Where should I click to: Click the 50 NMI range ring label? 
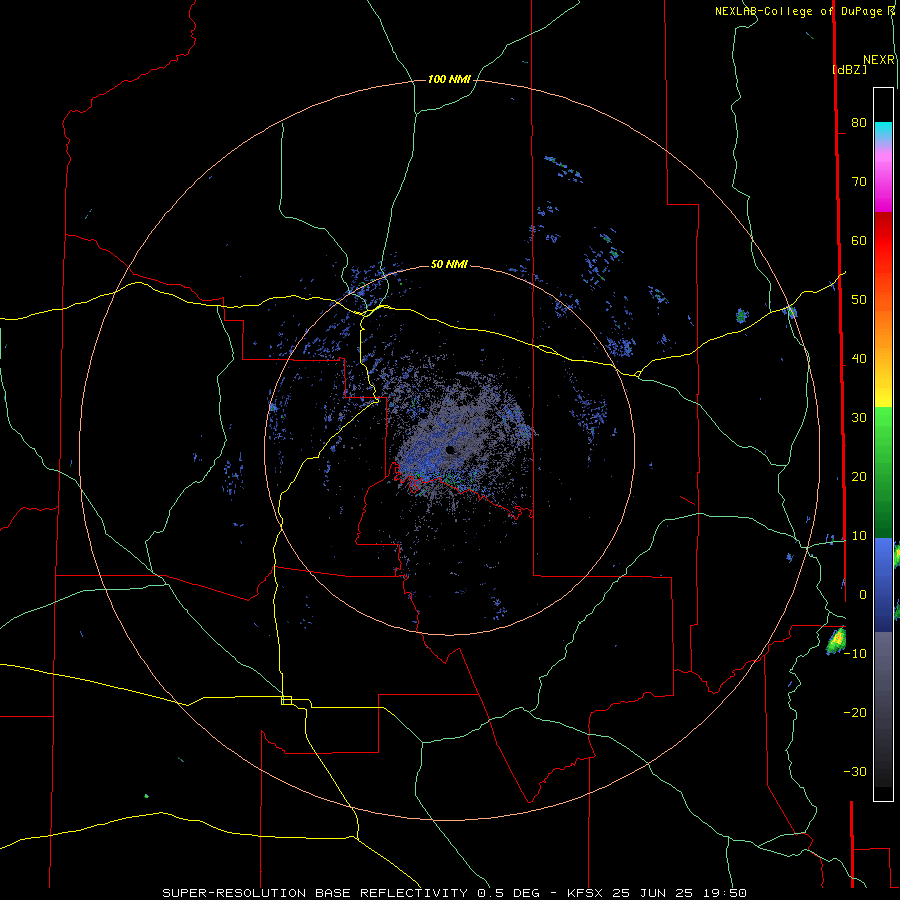point(449,264)
